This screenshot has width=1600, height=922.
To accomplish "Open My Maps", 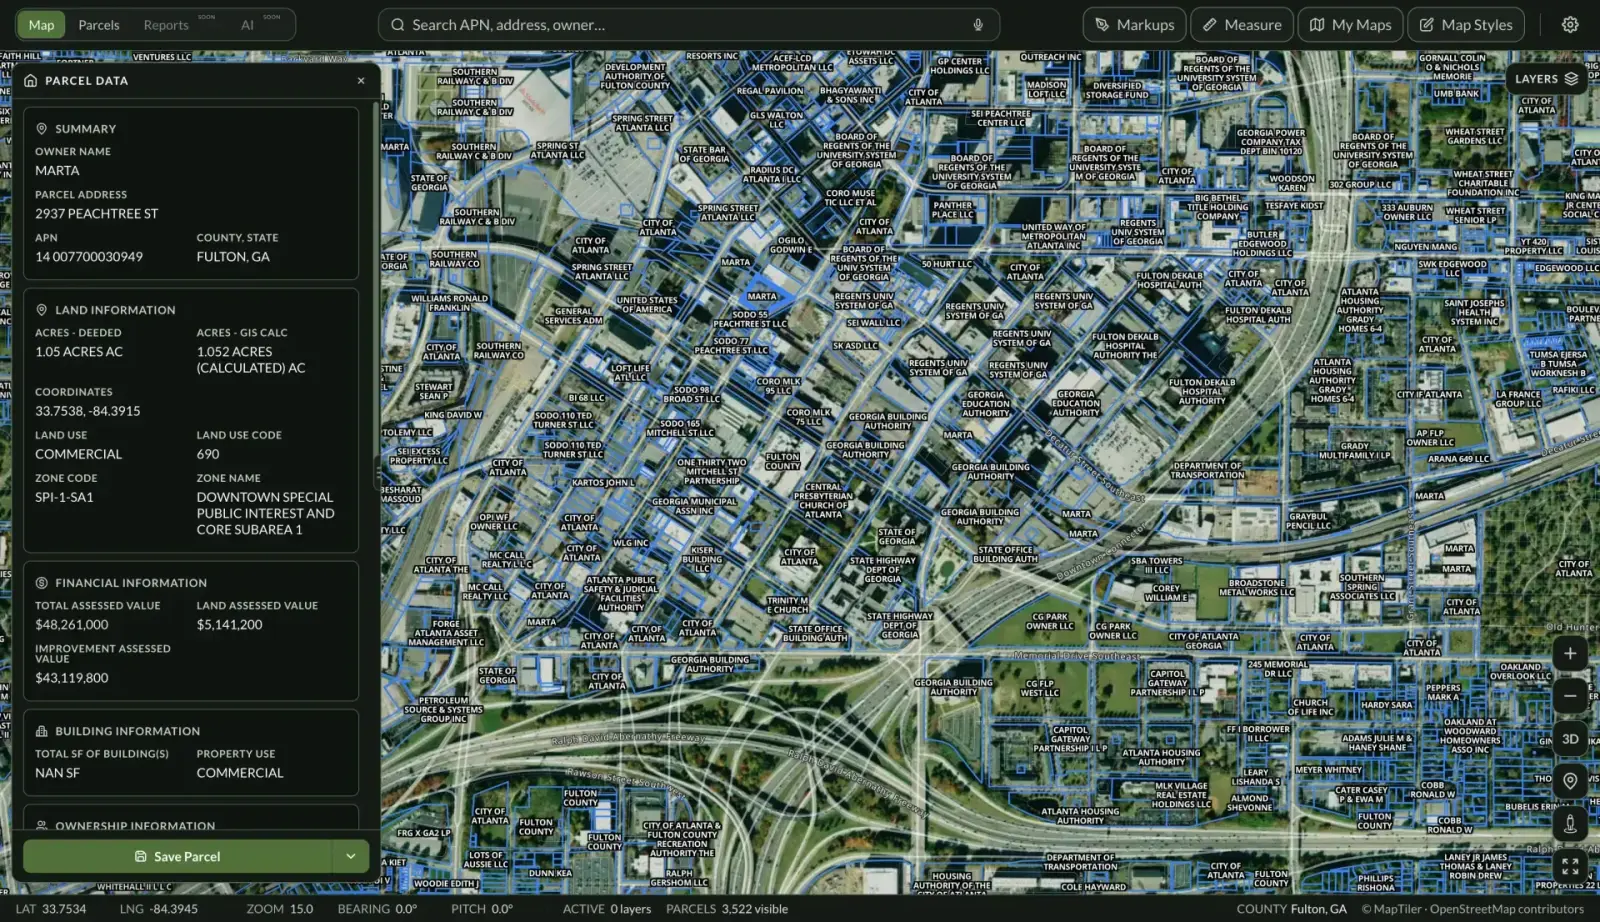I will (1350, 25).
